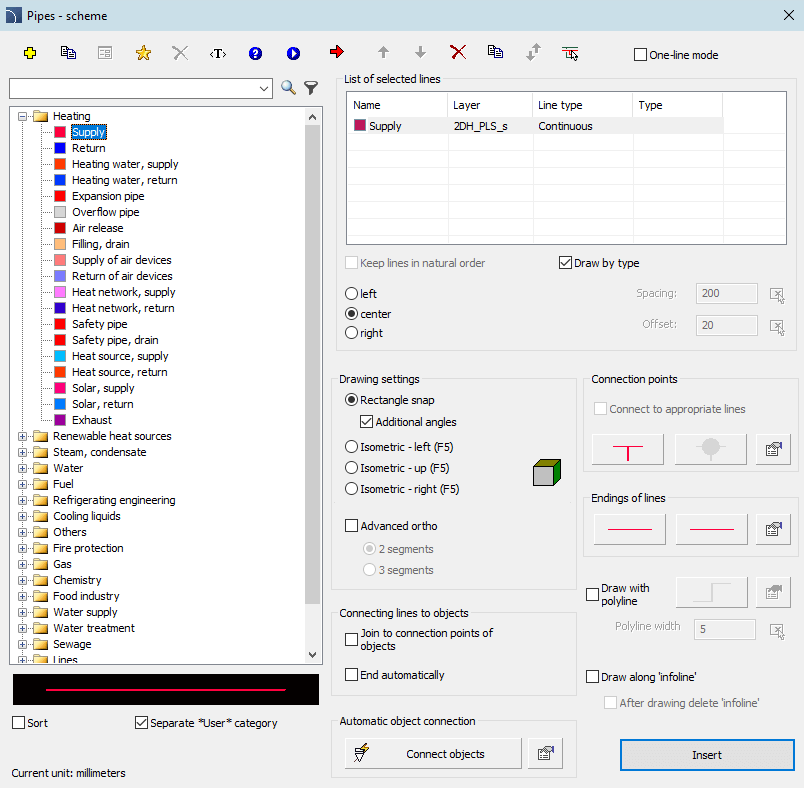
Task: Collapse the Heating tree folder
Action: coord(22,116)
